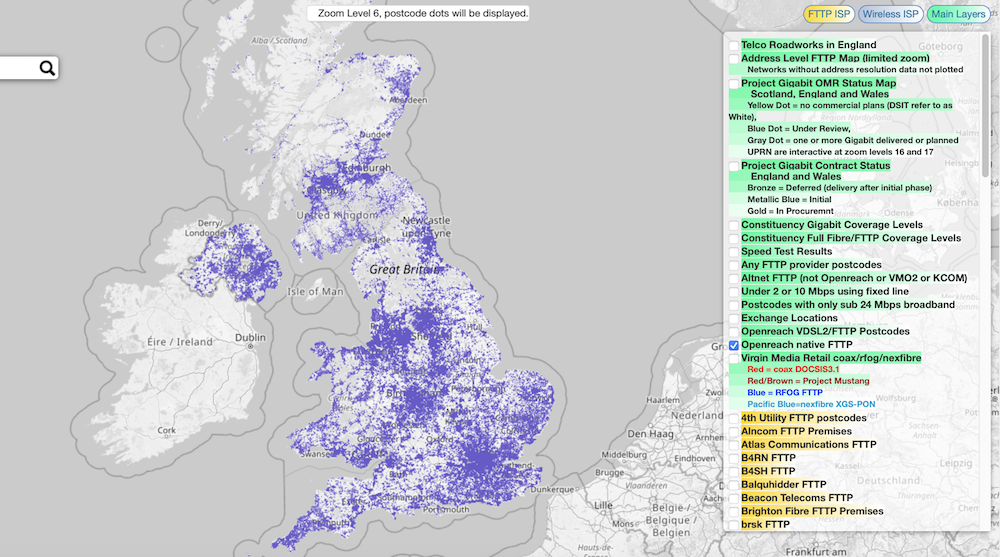The image size is (1000, 557).
Task: Turn on Project Gigabit Contract Status layer
Action: (734, 166)
